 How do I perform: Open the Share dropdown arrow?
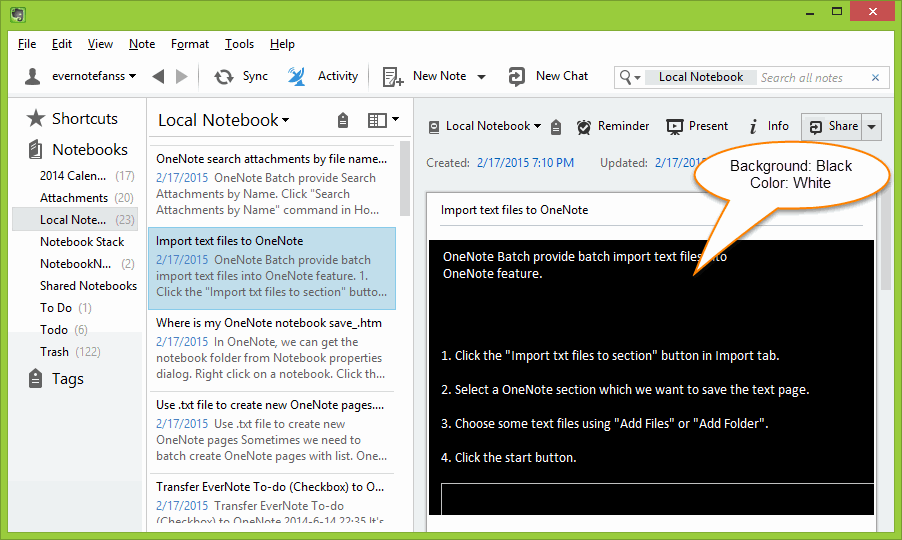(872, 127)
